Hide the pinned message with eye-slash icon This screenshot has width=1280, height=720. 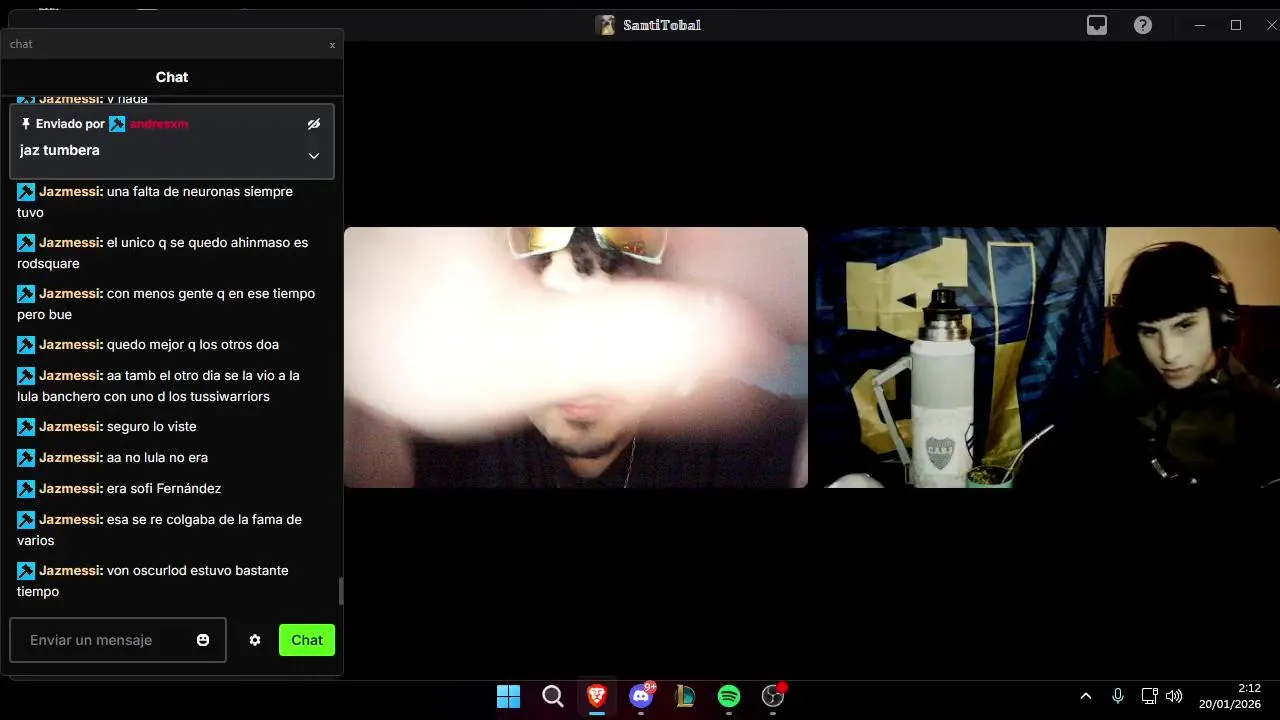(314, 124)
